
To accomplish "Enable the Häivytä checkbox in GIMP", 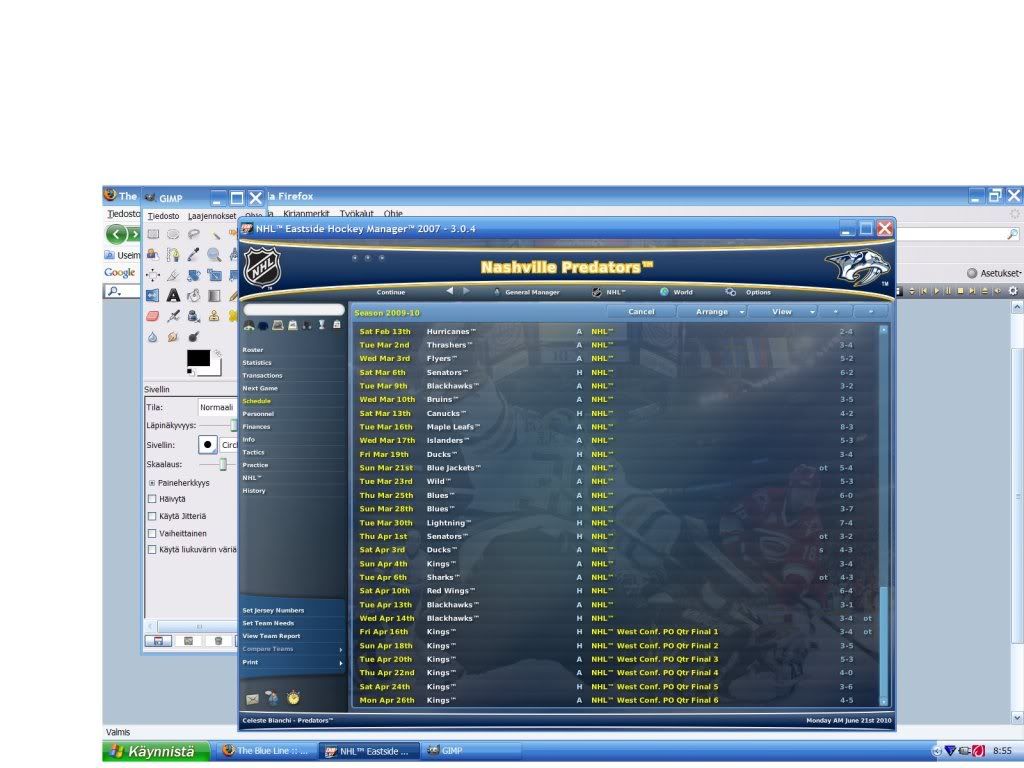I will coord(152,499).
